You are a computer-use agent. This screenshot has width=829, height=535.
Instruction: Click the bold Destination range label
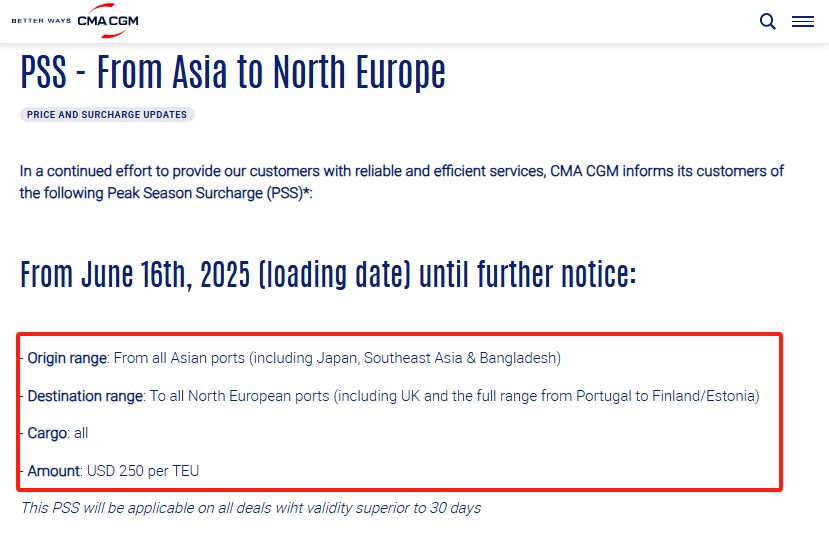pos(85,396)
